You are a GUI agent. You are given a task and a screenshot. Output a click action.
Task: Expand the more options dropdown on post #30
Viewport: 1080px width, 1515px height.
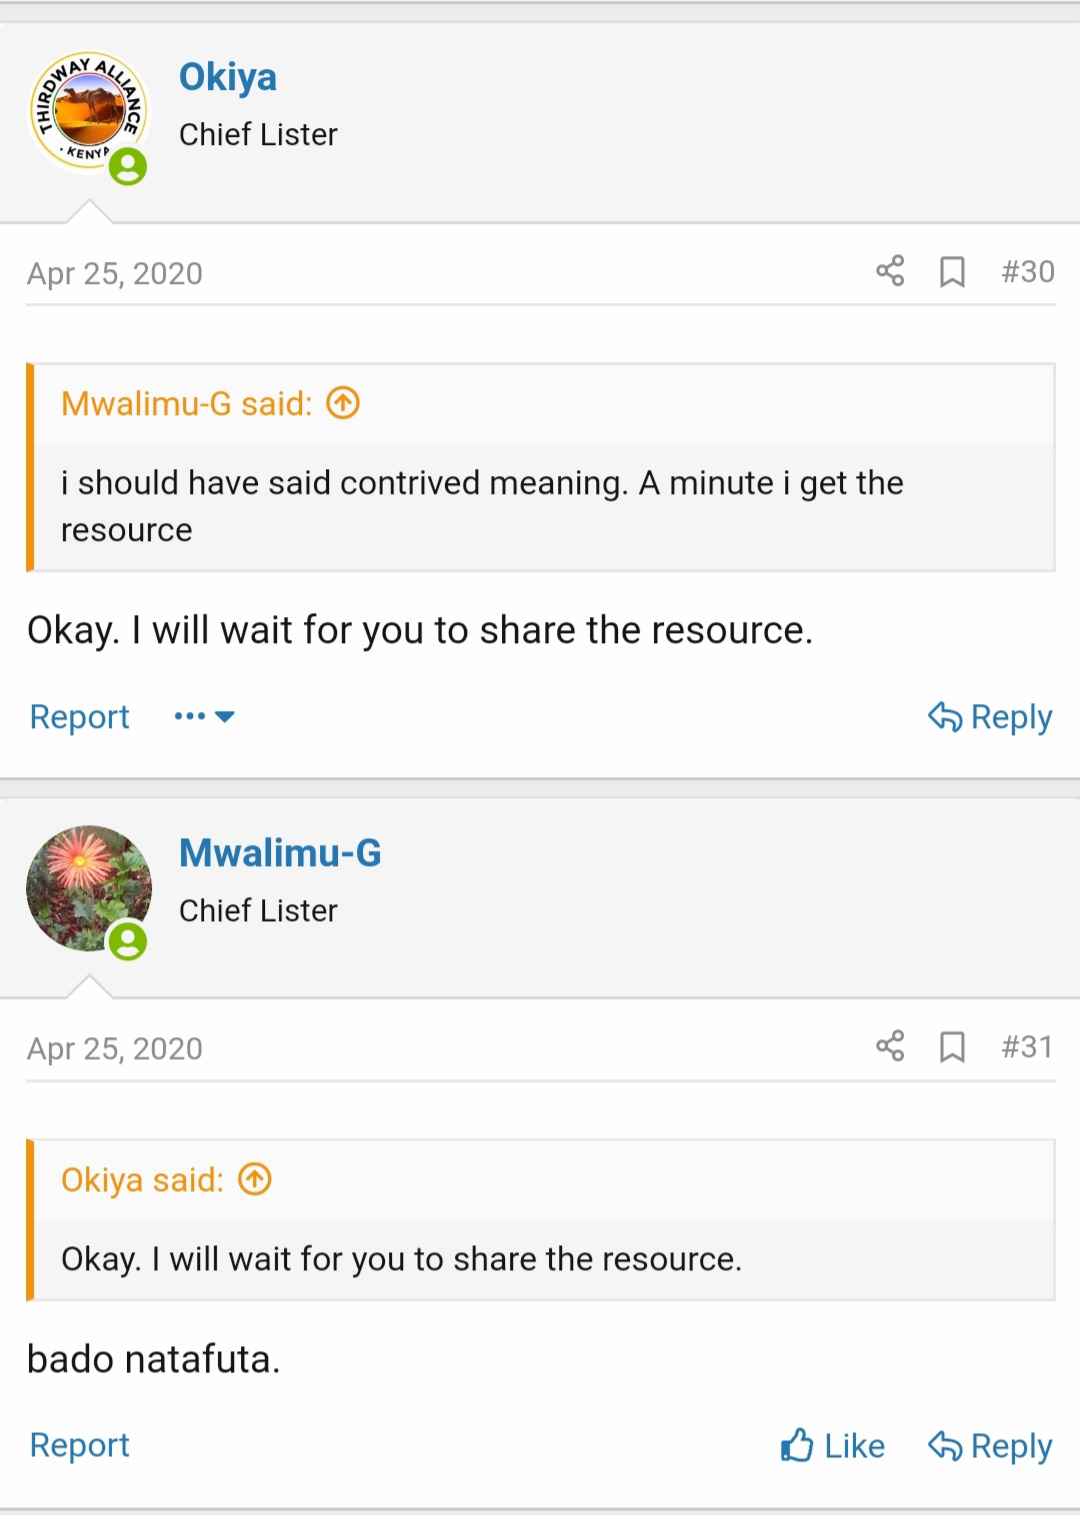pyautogui.click(x=204, y=716)
